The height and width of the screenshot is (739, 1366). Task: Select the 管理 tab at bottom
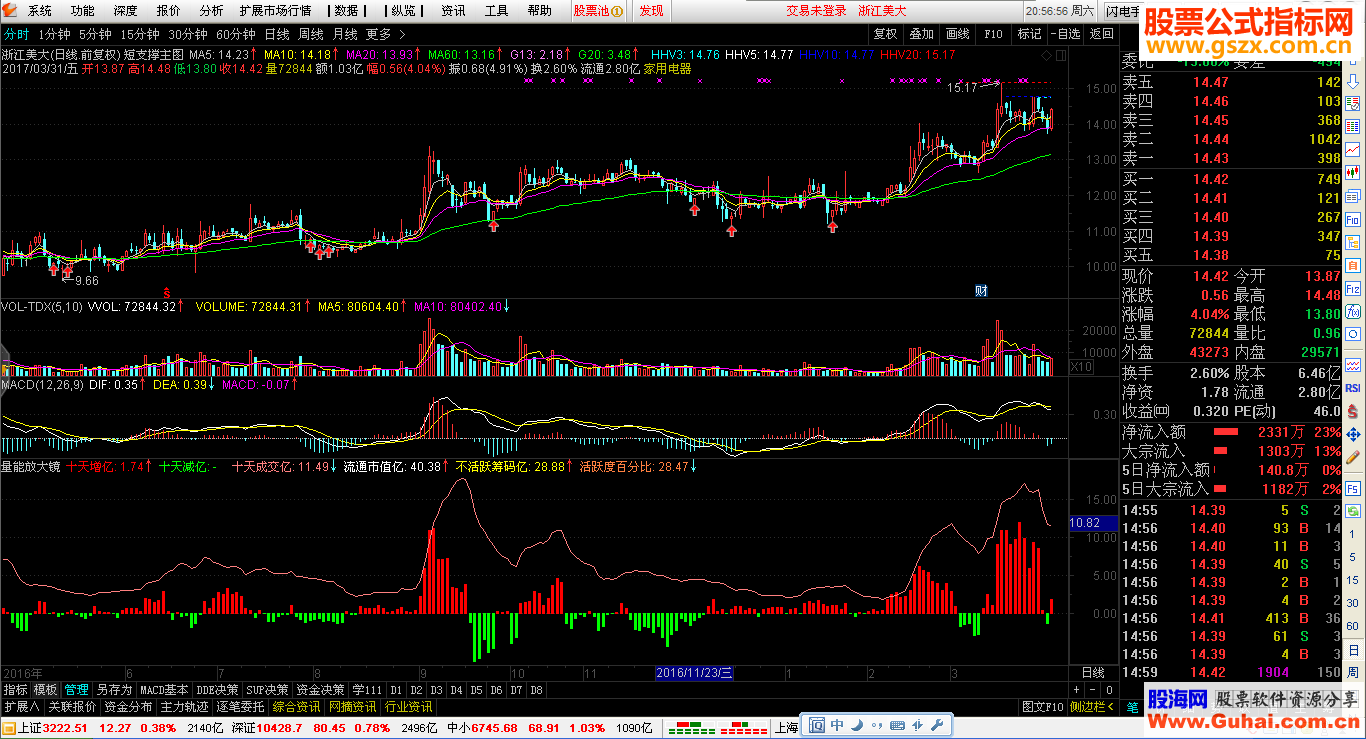click(x=76, y=690)
